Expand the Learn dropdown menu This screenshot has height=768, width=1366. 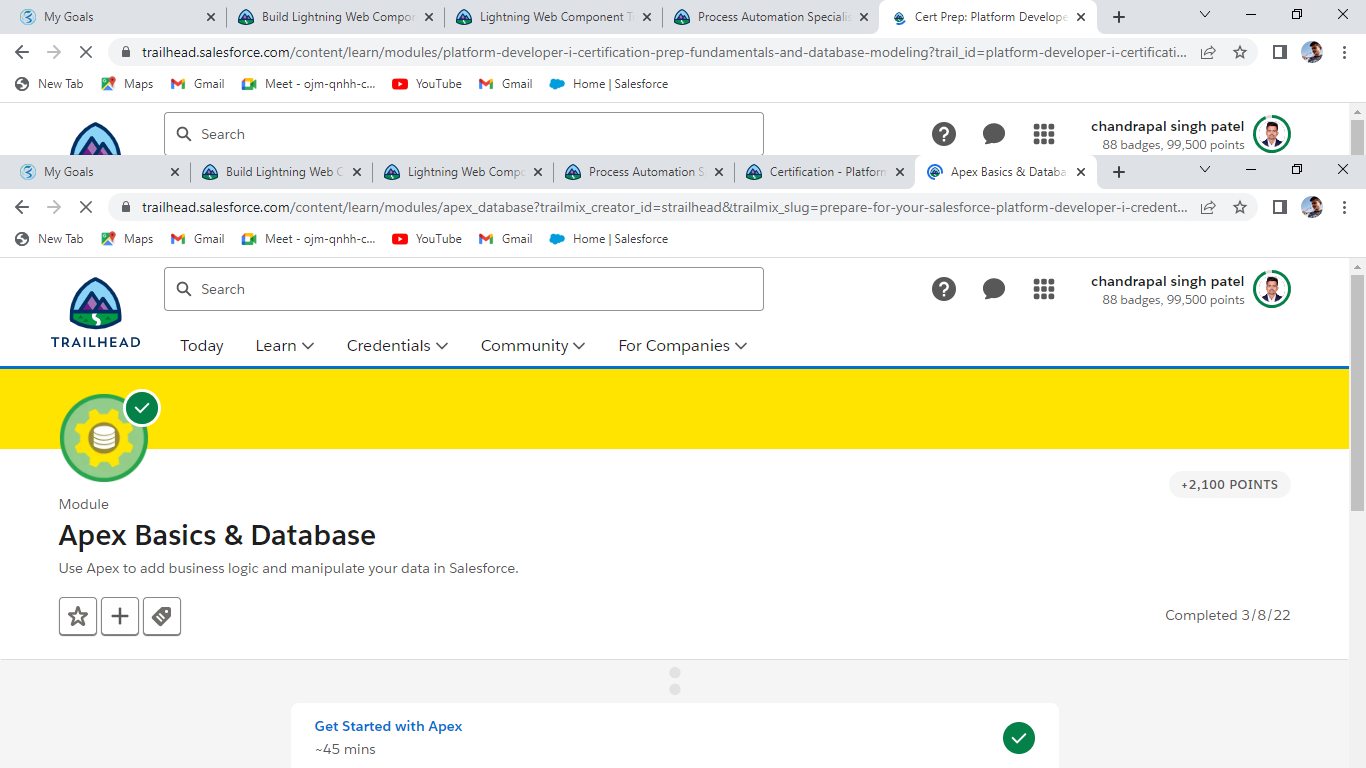pyautogui.click(x=285, y=345)
